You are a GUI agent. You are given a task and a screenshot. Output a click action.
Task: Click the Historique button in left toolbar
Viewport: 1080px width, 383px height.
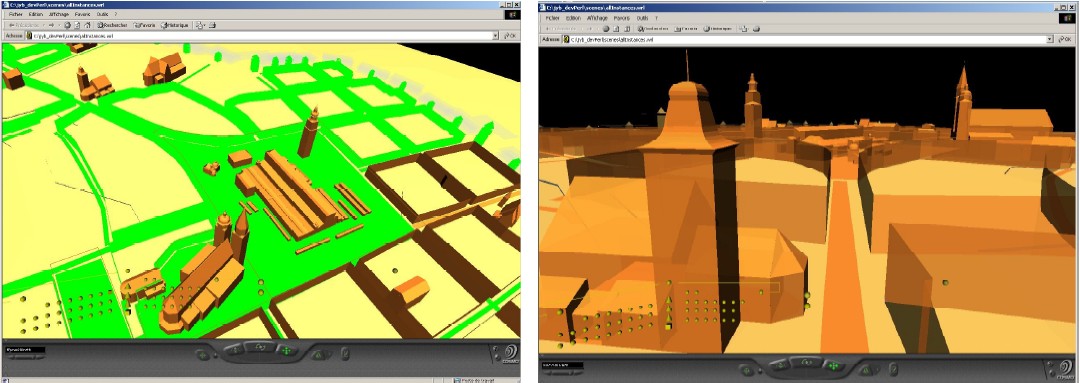coord(175,25)
